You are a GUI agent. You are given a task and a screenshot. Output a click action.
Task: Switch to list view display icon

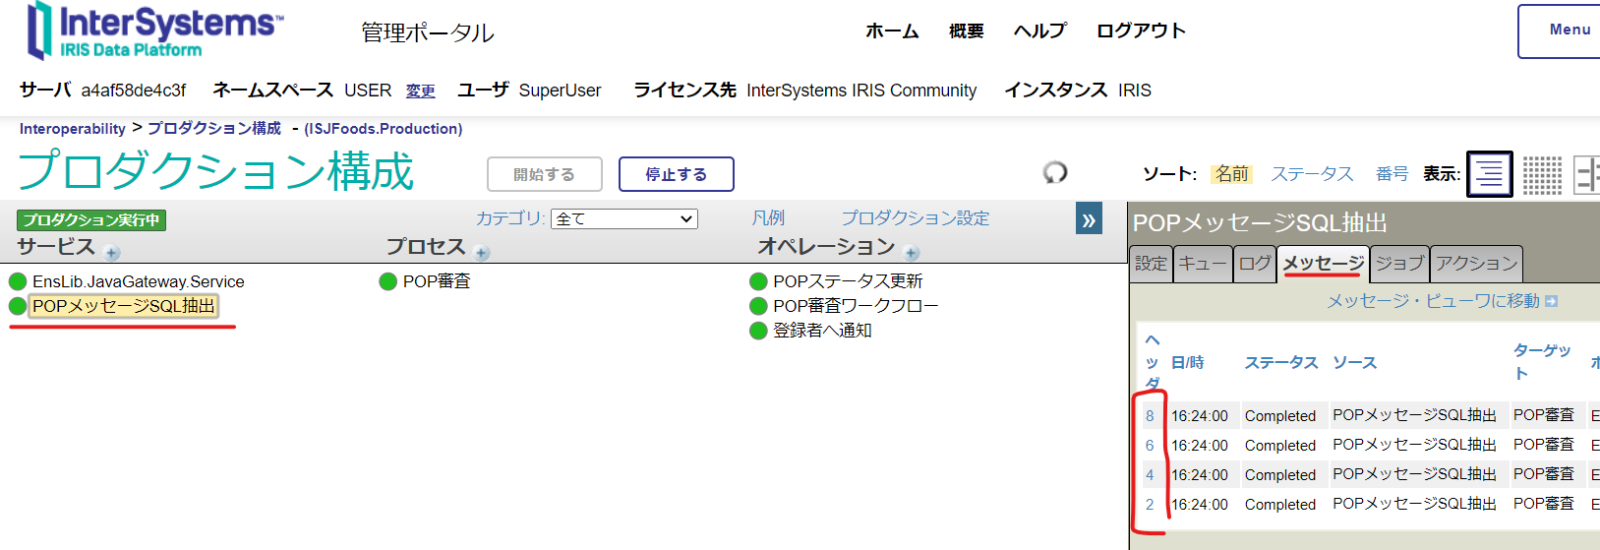[1488, 174]
